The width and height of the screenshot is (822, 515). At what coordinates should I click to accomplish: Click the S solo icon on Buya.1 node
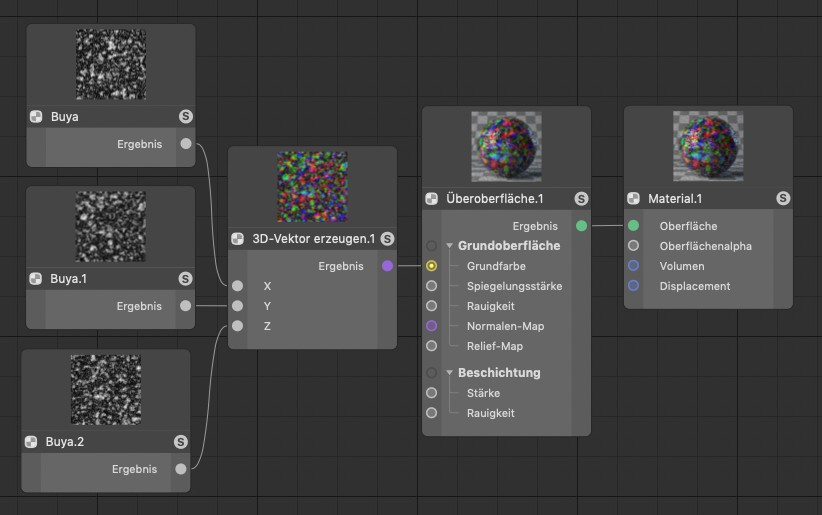(x=185, y=279)
